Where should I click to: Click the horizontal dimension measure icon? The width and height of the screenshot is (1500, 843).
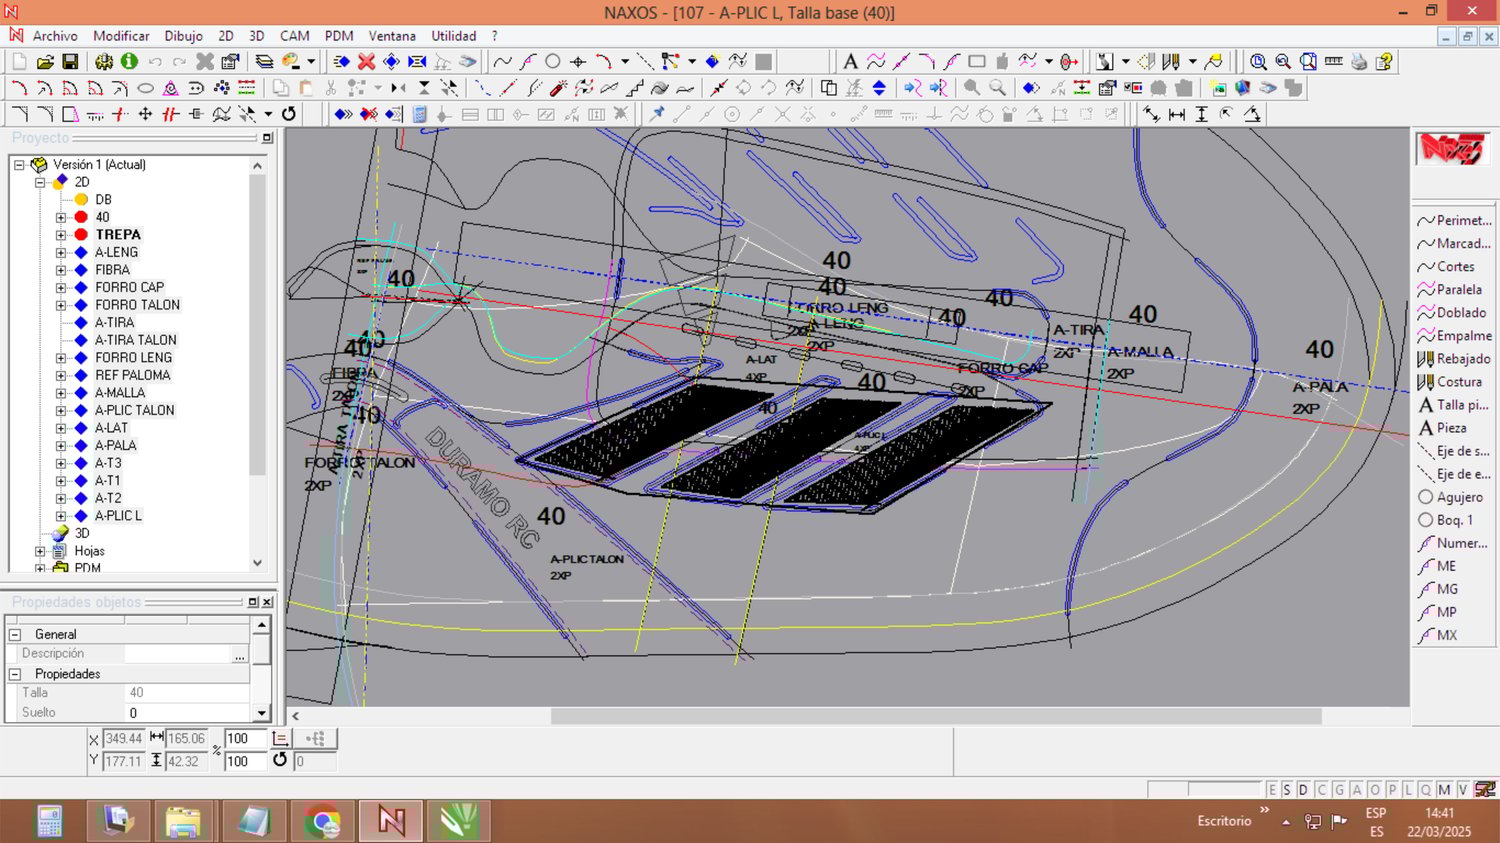(1177, 115)
